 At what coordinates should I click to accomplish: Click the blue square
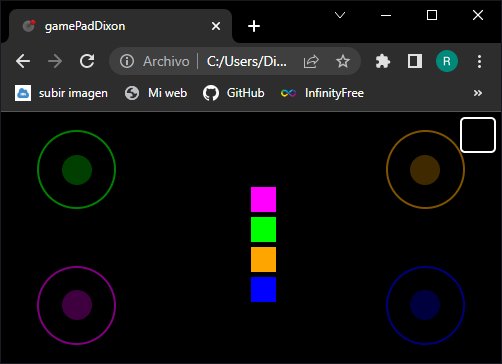(x=263, y=289)
